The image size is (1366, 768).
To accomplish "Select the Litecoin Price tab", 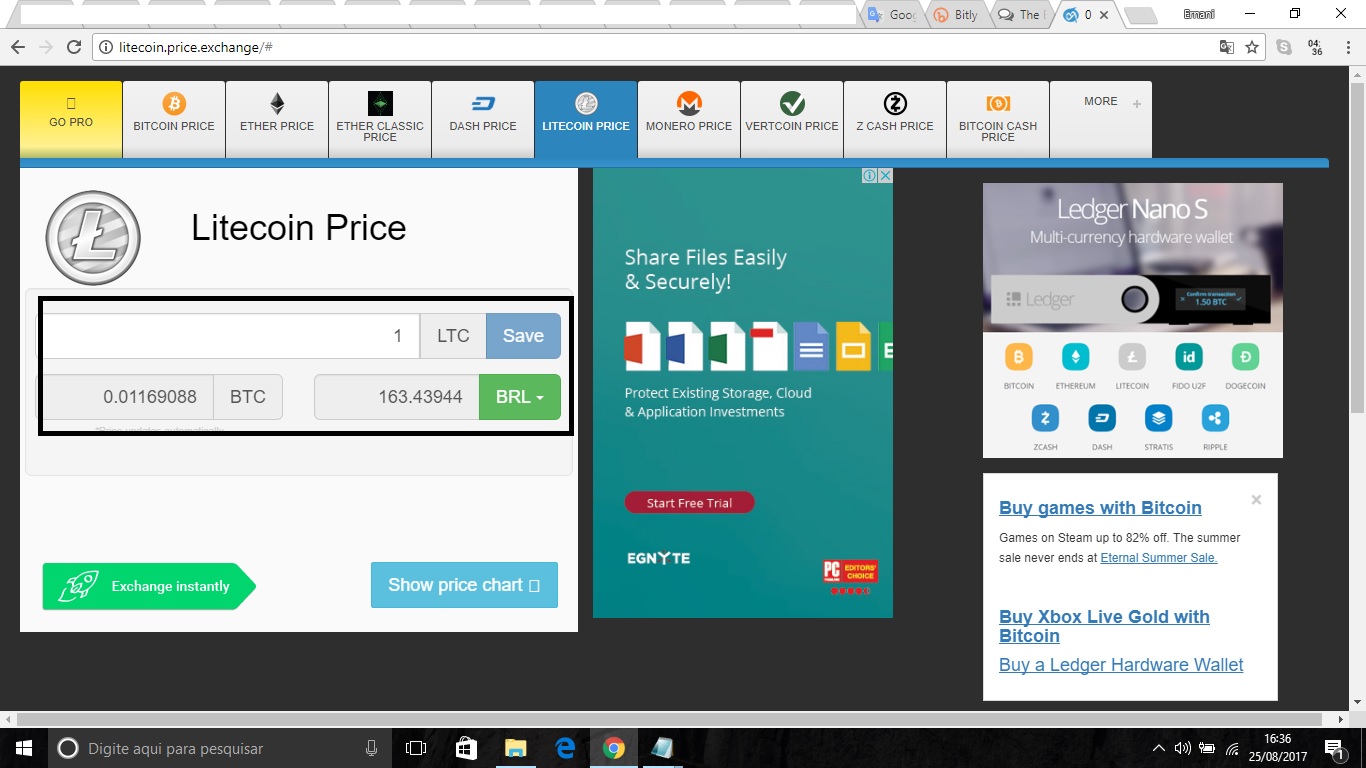I will point(586,120).
